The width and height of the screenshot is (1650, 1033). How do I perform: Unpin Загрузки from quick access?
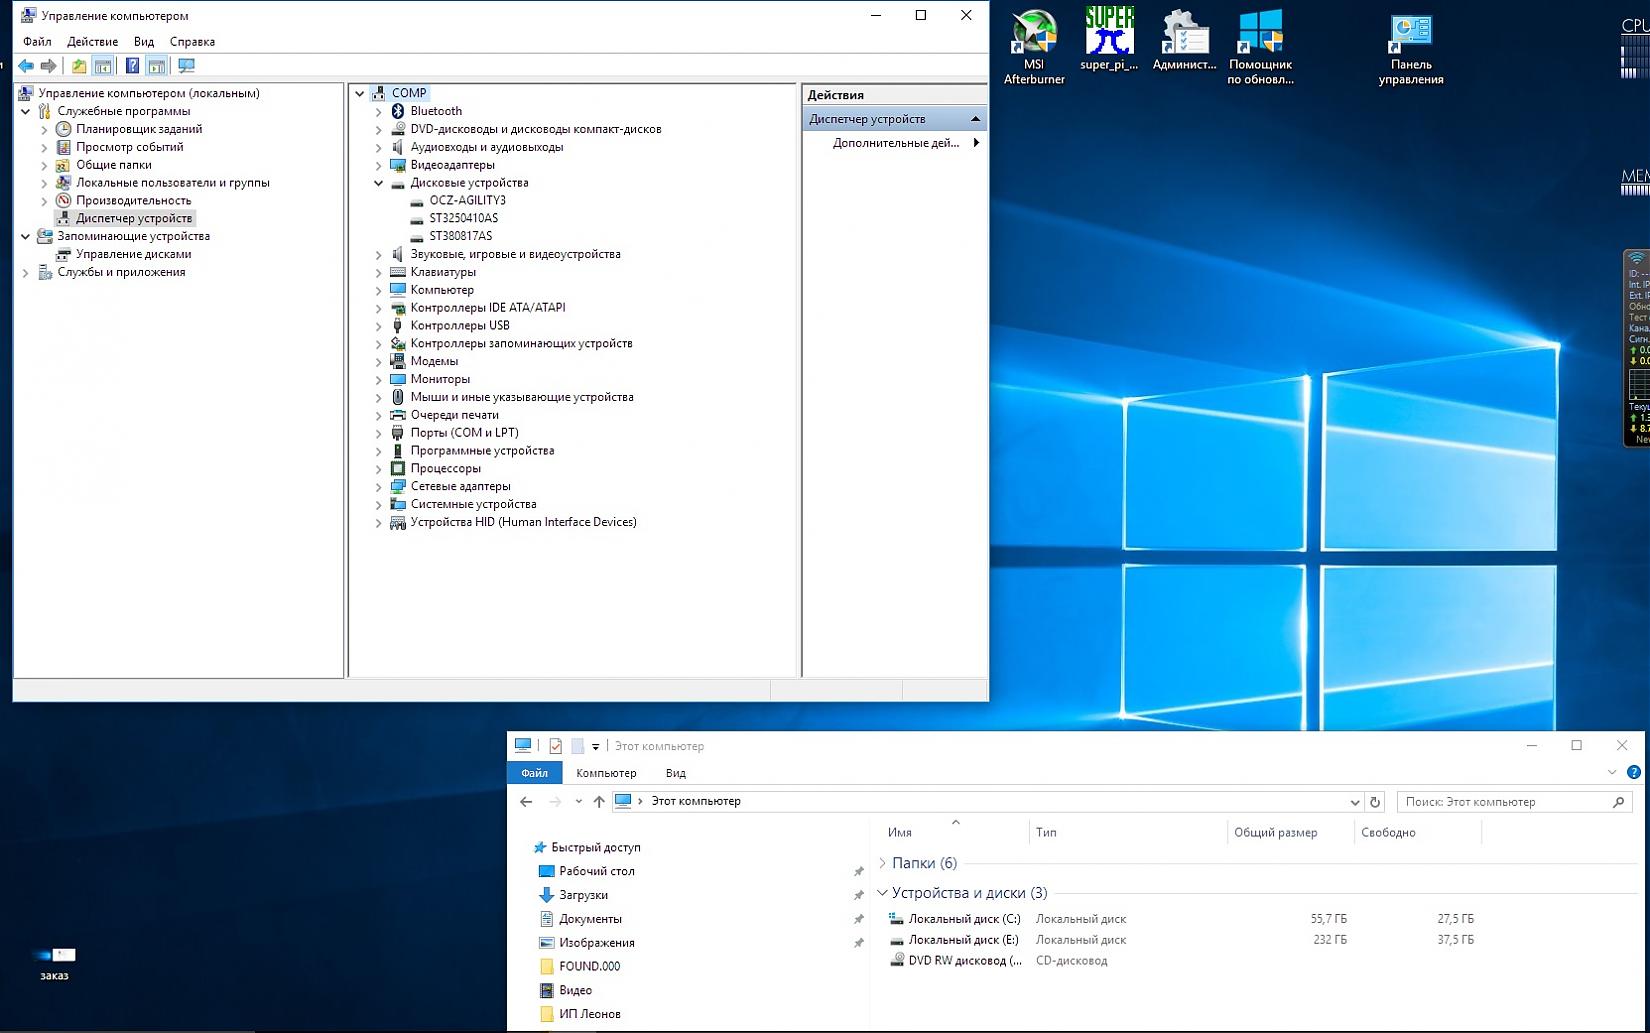point(858,895)
